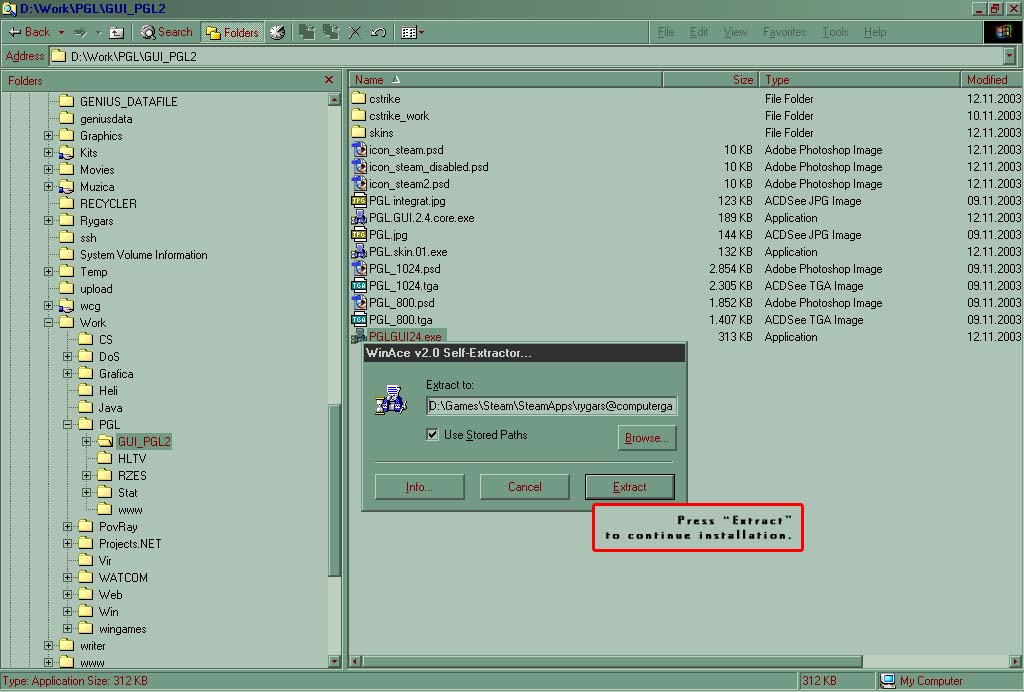Open the View menu
Viewport: 1024px width, 692px height.
coord(735,32)
